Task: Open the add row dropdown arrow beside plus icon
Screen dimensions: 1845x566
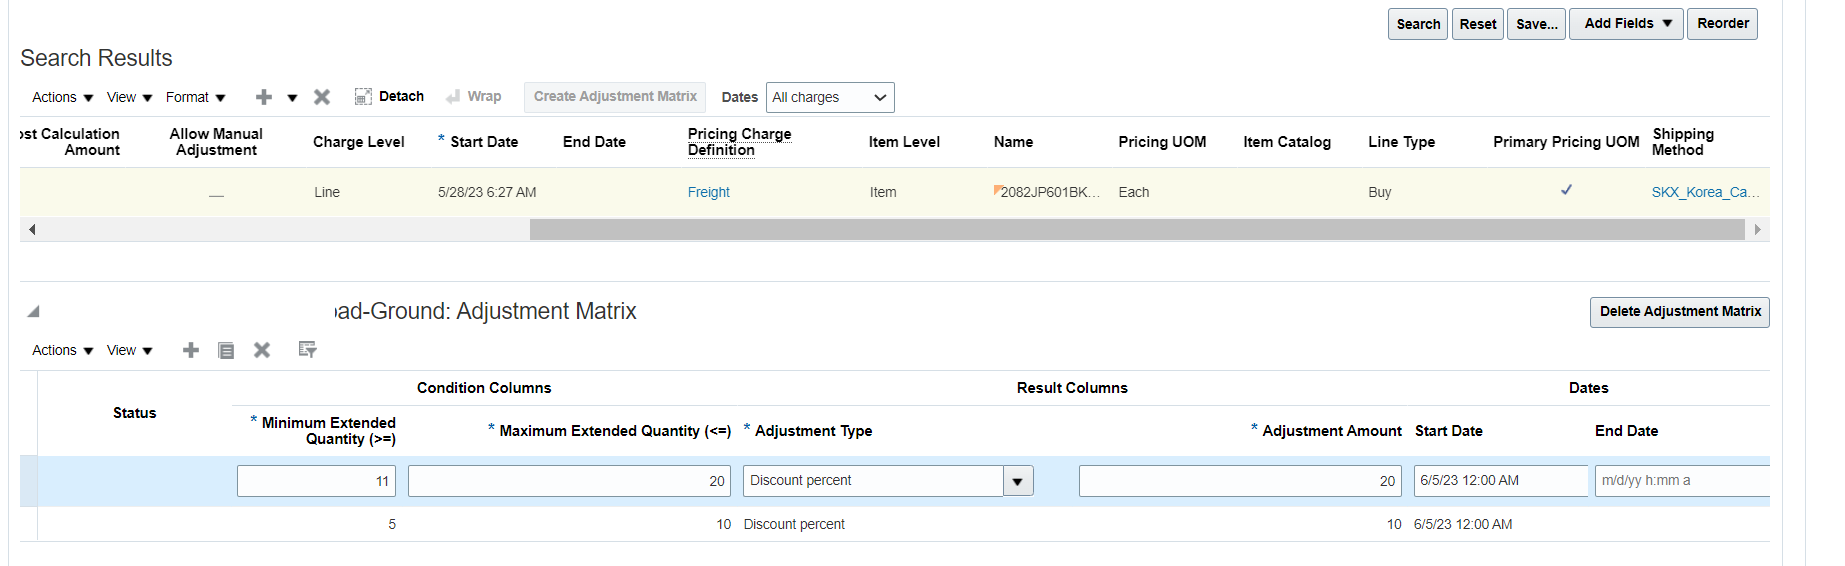Action: point(292,98)
